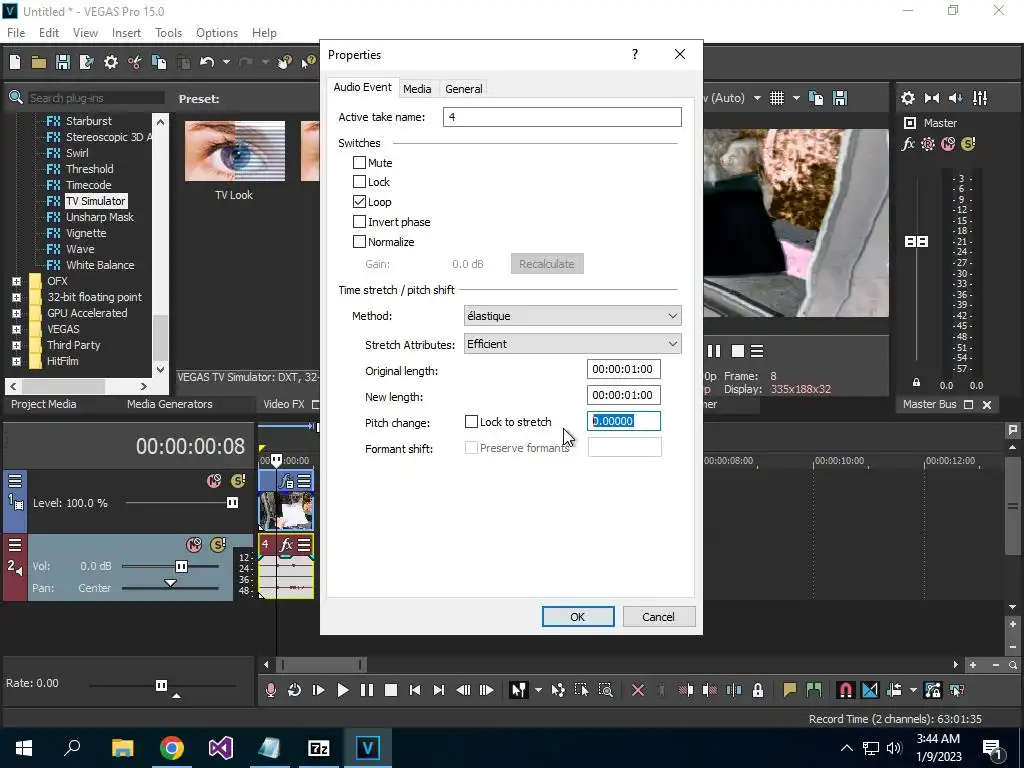Adjust the playback Rate slider handle
Screen dimensions: 1024x768
(161, 685)
